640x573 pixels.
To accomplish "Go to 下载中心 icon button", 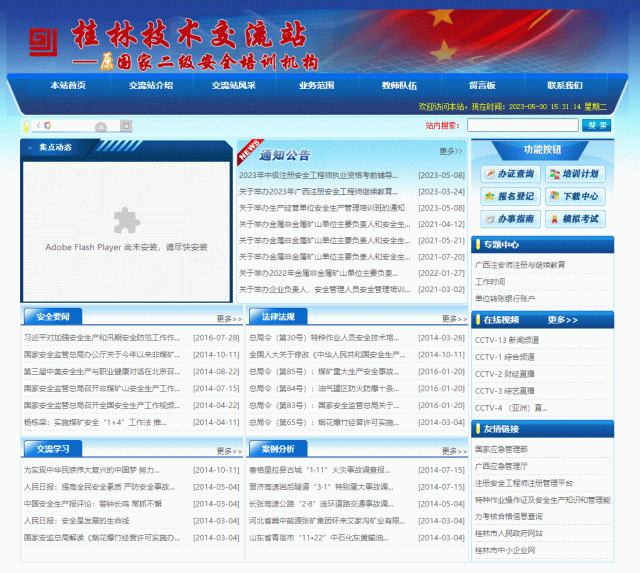I will pyautogui.click(x=574, y=196).
